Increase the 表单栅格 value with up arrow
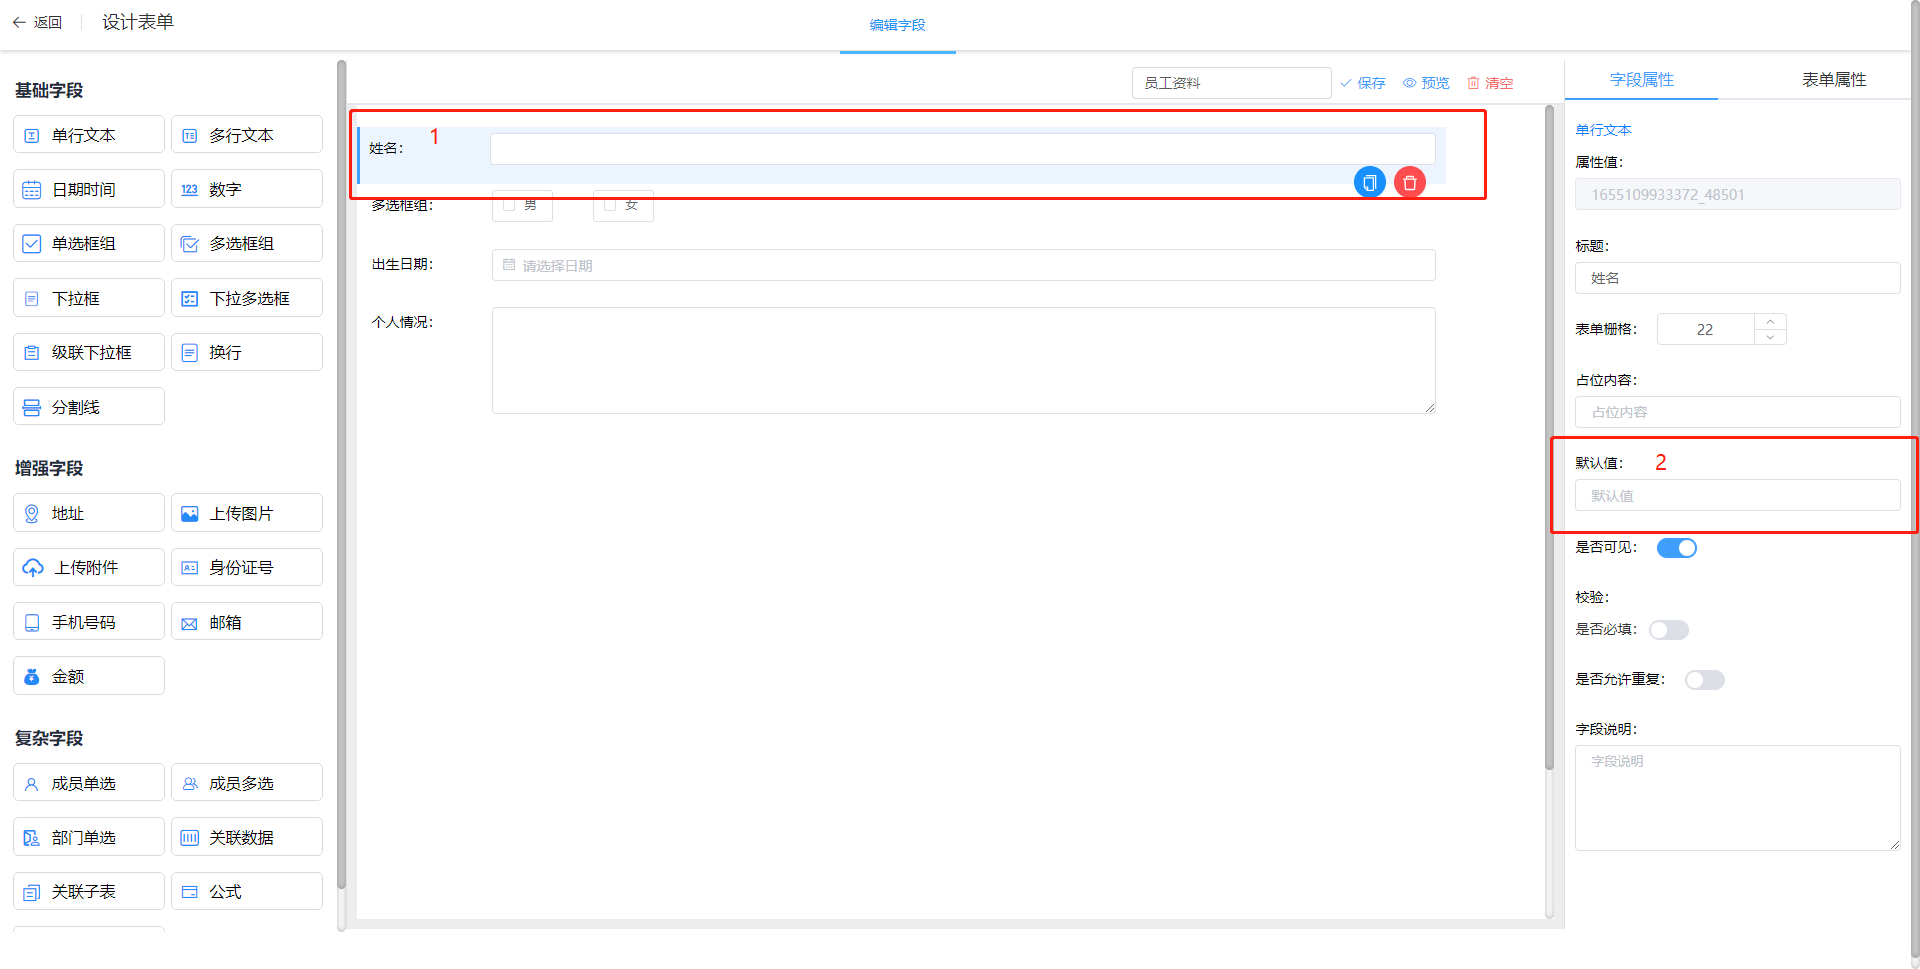The width and height of the screenshot is (1920, 969). pos(1770,321)
